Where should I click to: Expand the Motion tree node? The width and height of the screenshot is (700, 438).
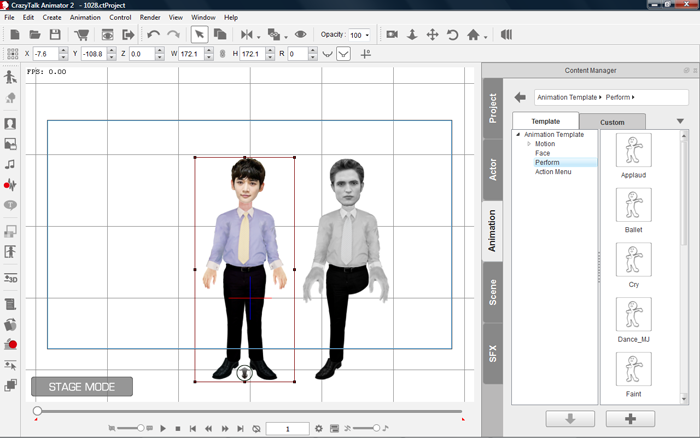click(530, 144)
